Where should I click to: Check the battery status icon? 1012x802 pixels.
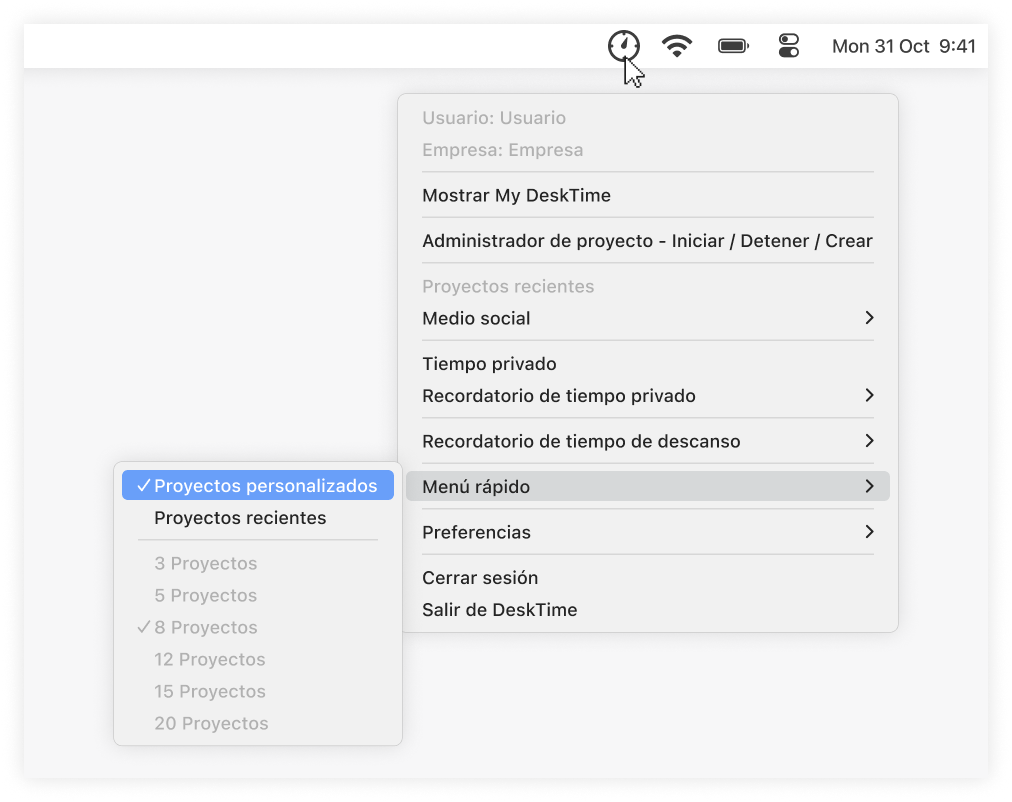pyautogui.click(x=733, y=46)
